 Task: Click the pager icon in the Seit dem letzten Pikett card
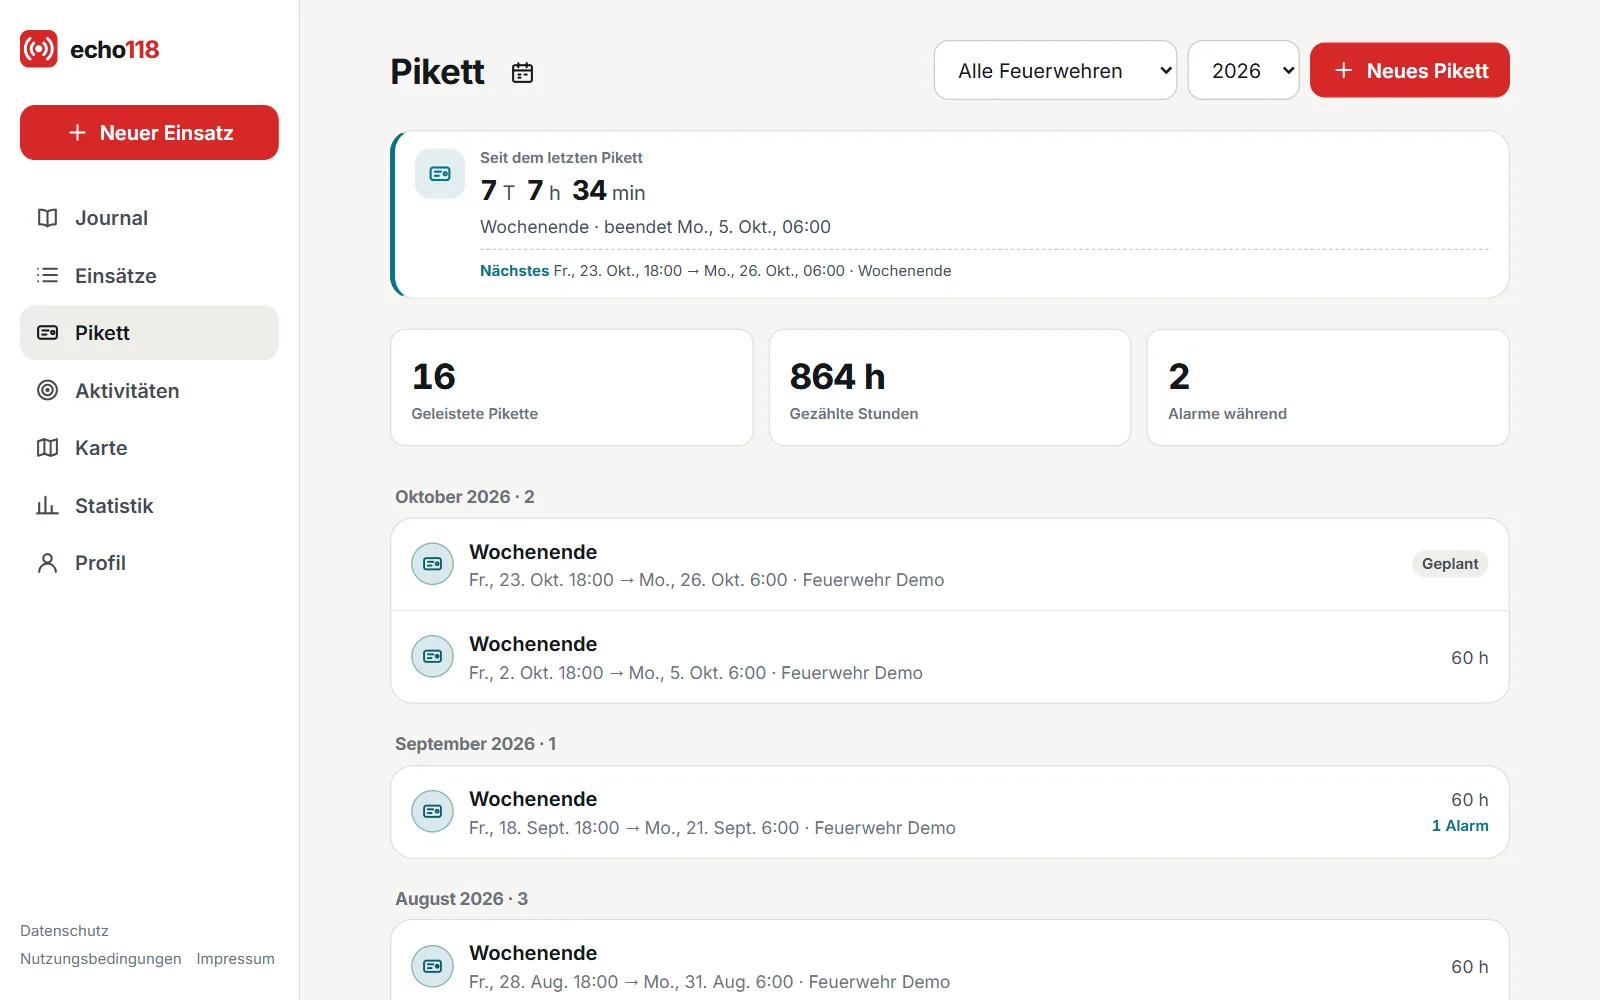coord(440,174)
